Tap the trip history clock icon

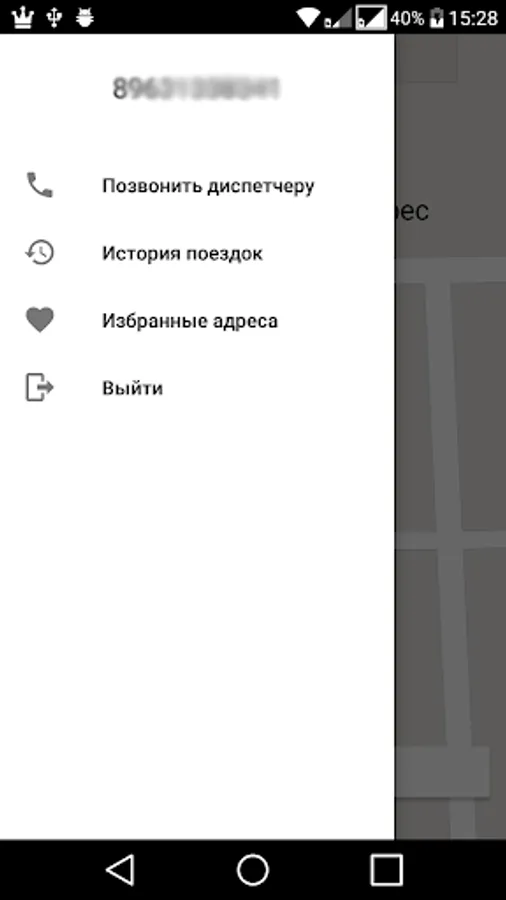click(x=40, y=253)
